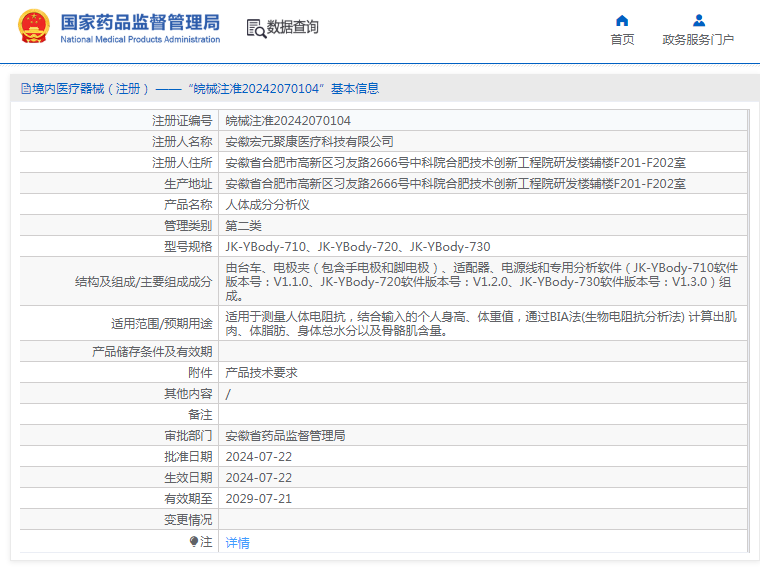
Task: Click the 注册人名称 label
Action: 182,142
